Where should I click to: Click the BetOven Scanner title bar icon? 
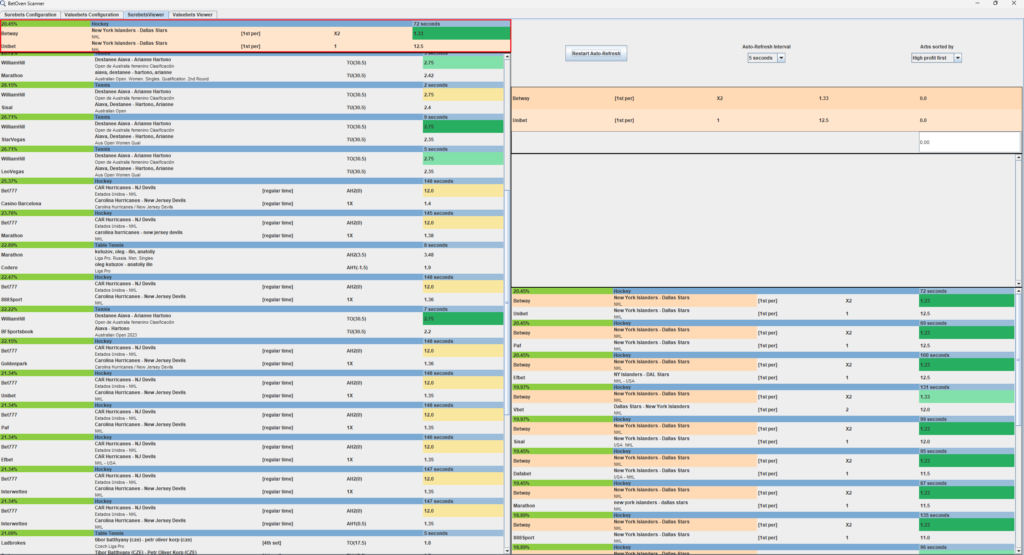(x=4, y=4)
